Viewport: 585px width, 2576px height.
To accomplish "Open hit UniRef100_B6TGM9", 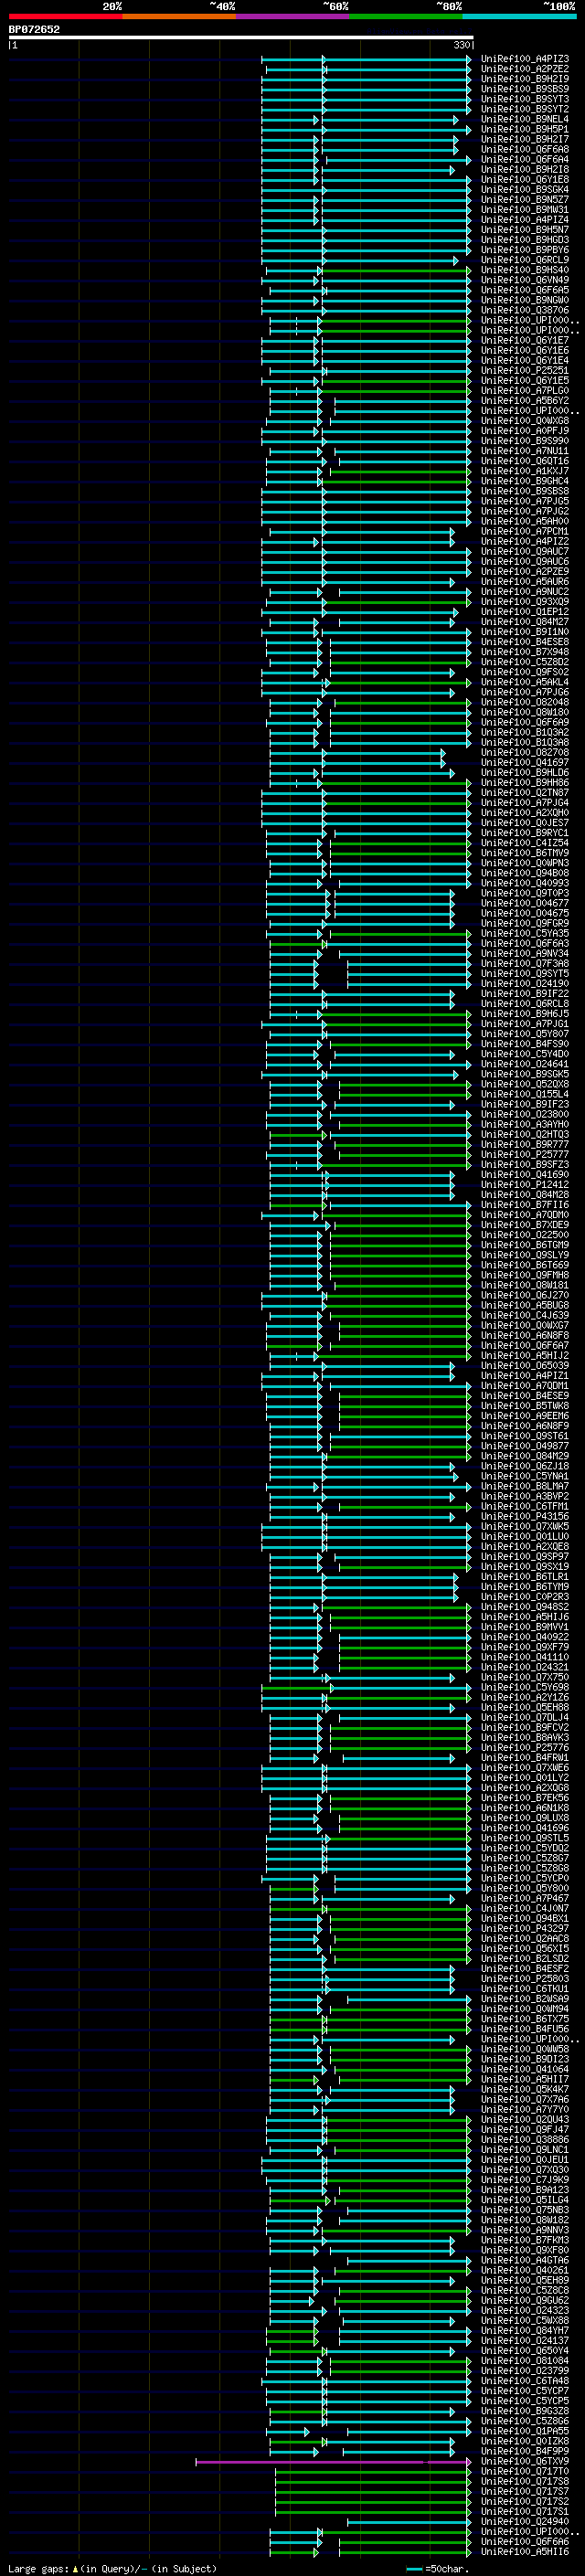I will click(525, 1245).
